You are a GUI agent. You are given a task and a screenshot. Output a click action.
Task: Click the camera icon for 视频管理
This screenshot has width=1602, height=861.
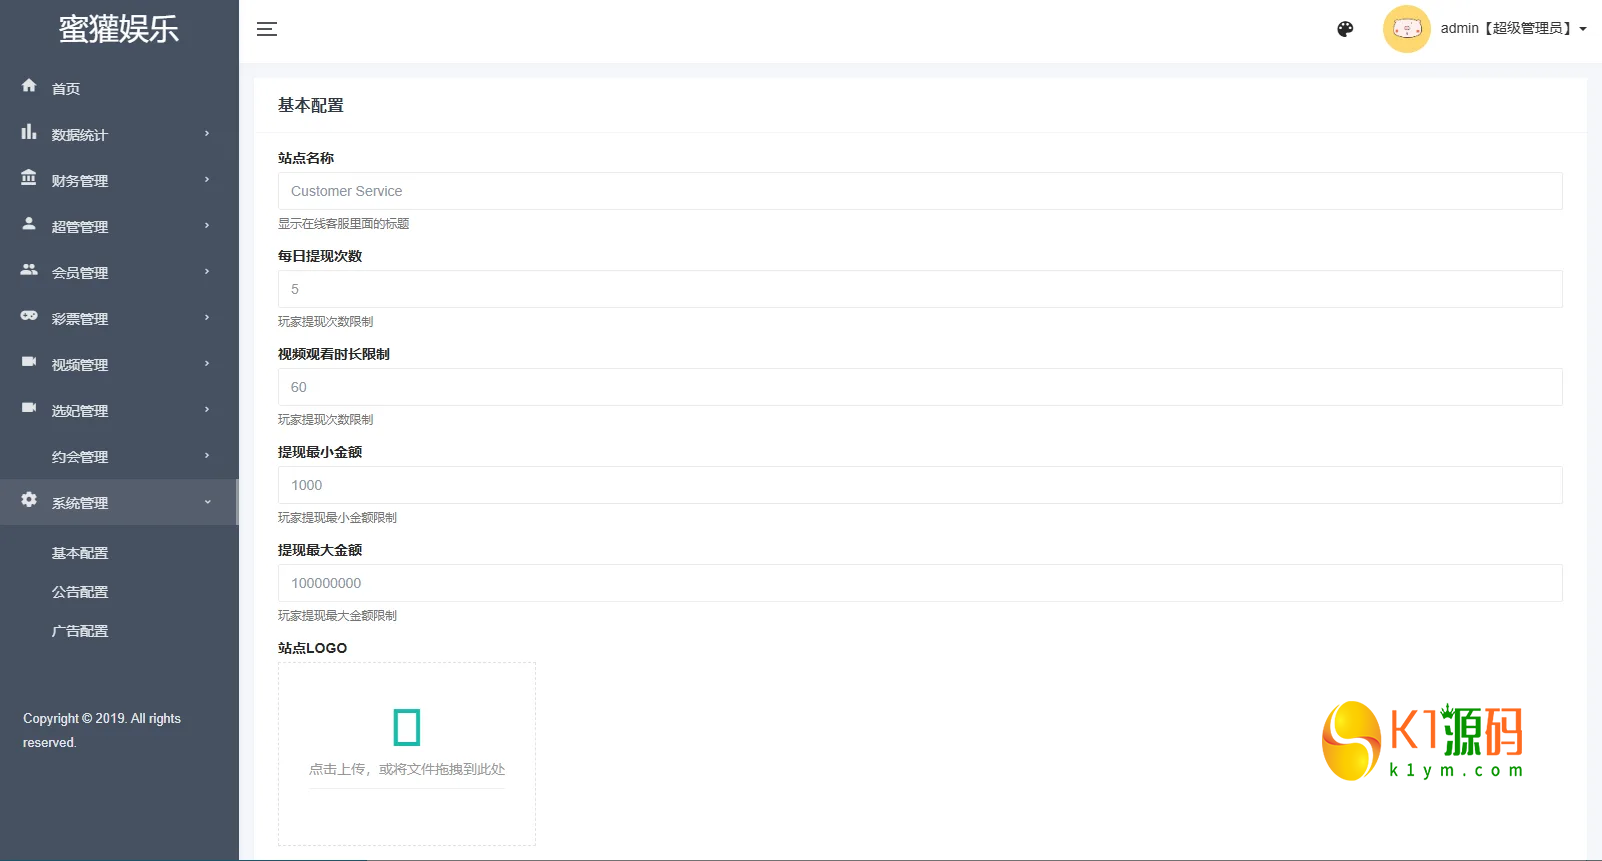coord(29,362)
